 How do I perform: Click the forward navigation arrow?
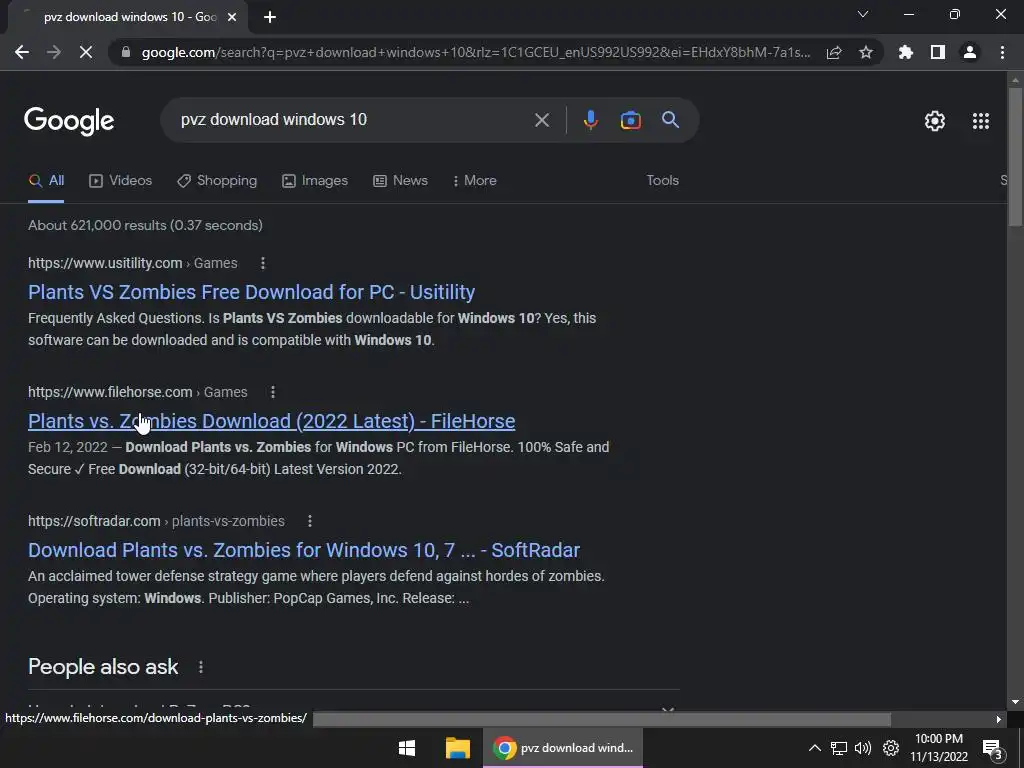coord(54,52)
